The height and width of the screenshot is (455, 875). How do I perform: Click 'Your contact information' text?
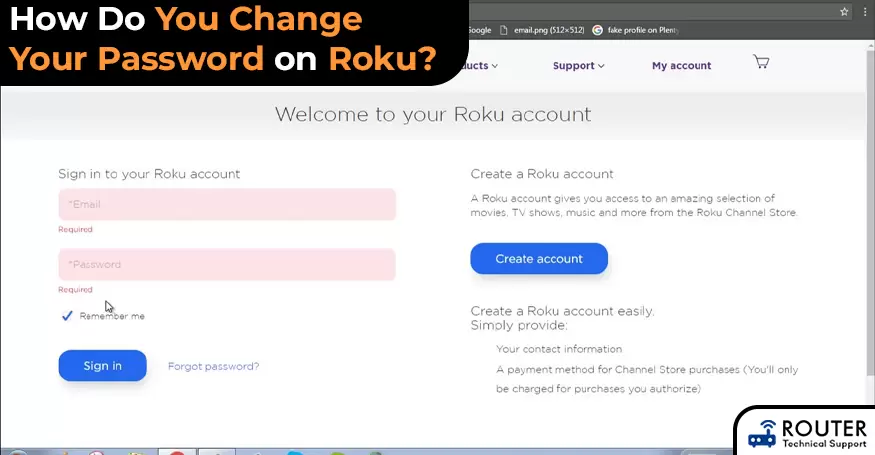click(x=559, y=349)
